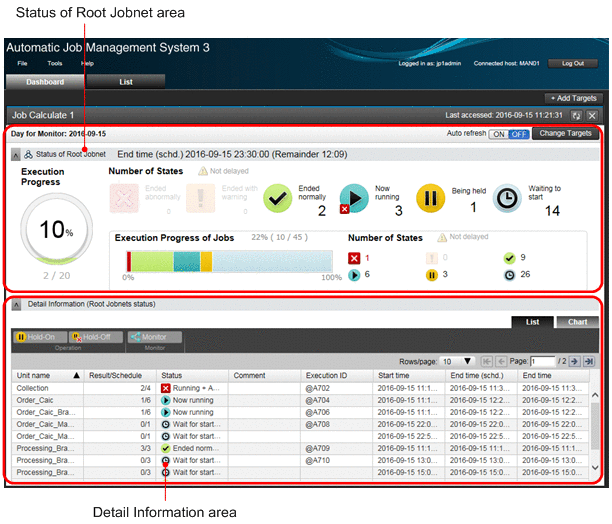Click the Log Out button
Viewport: 612px width, 524px height.
coord(573,63)
